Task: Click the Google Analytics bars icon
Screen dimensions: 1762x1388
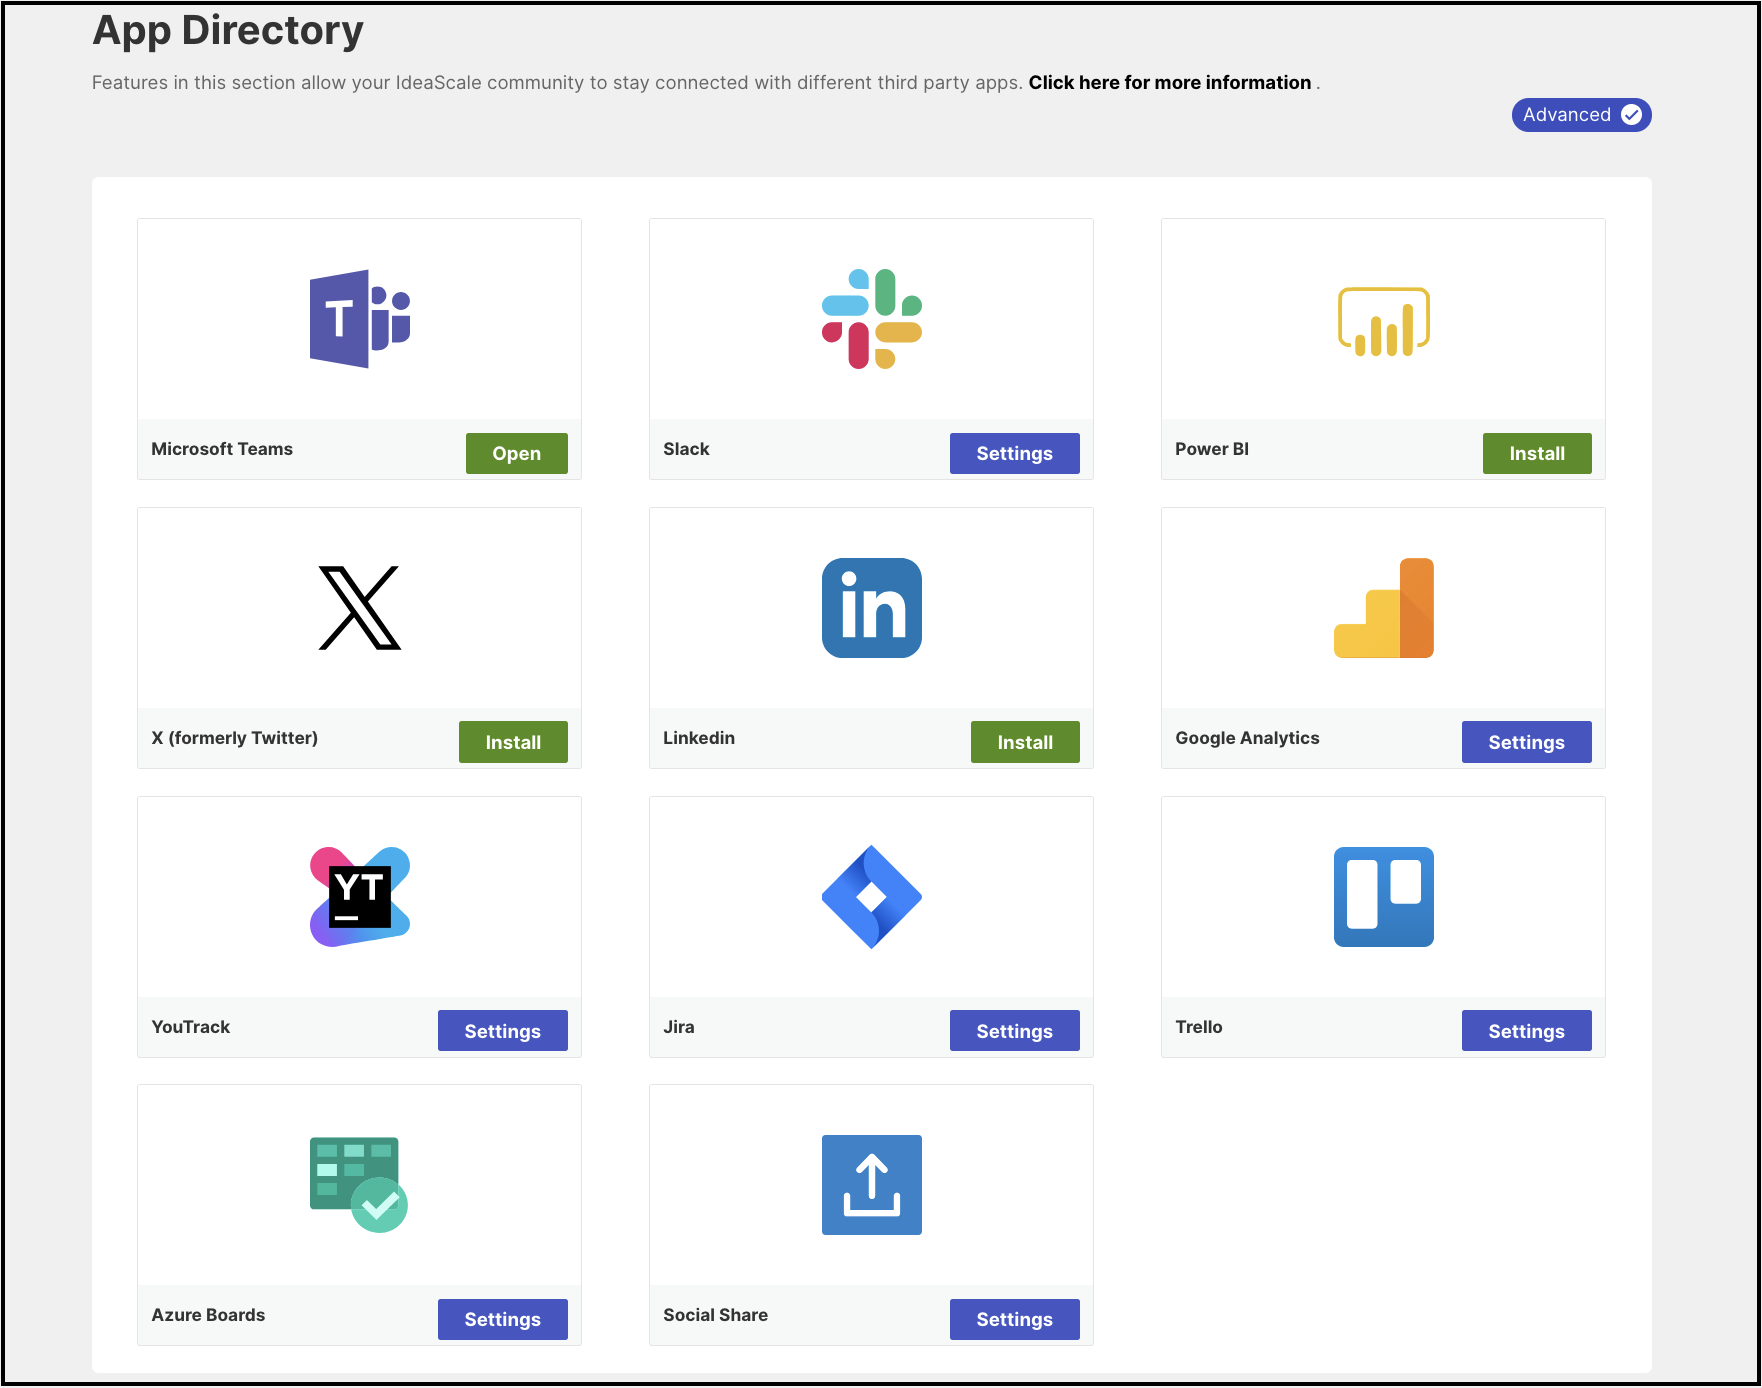Action: [x=1384, y=608]
